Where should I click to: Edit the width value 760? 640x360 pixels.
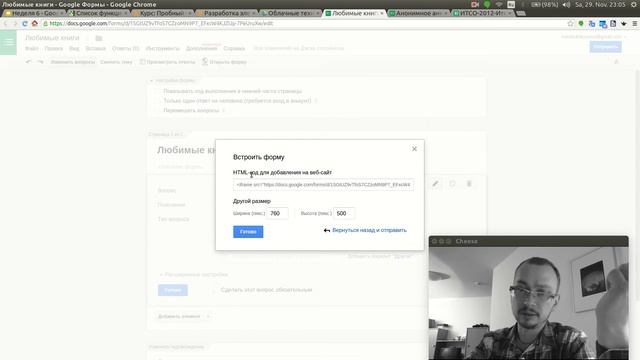tap(277, 213)
